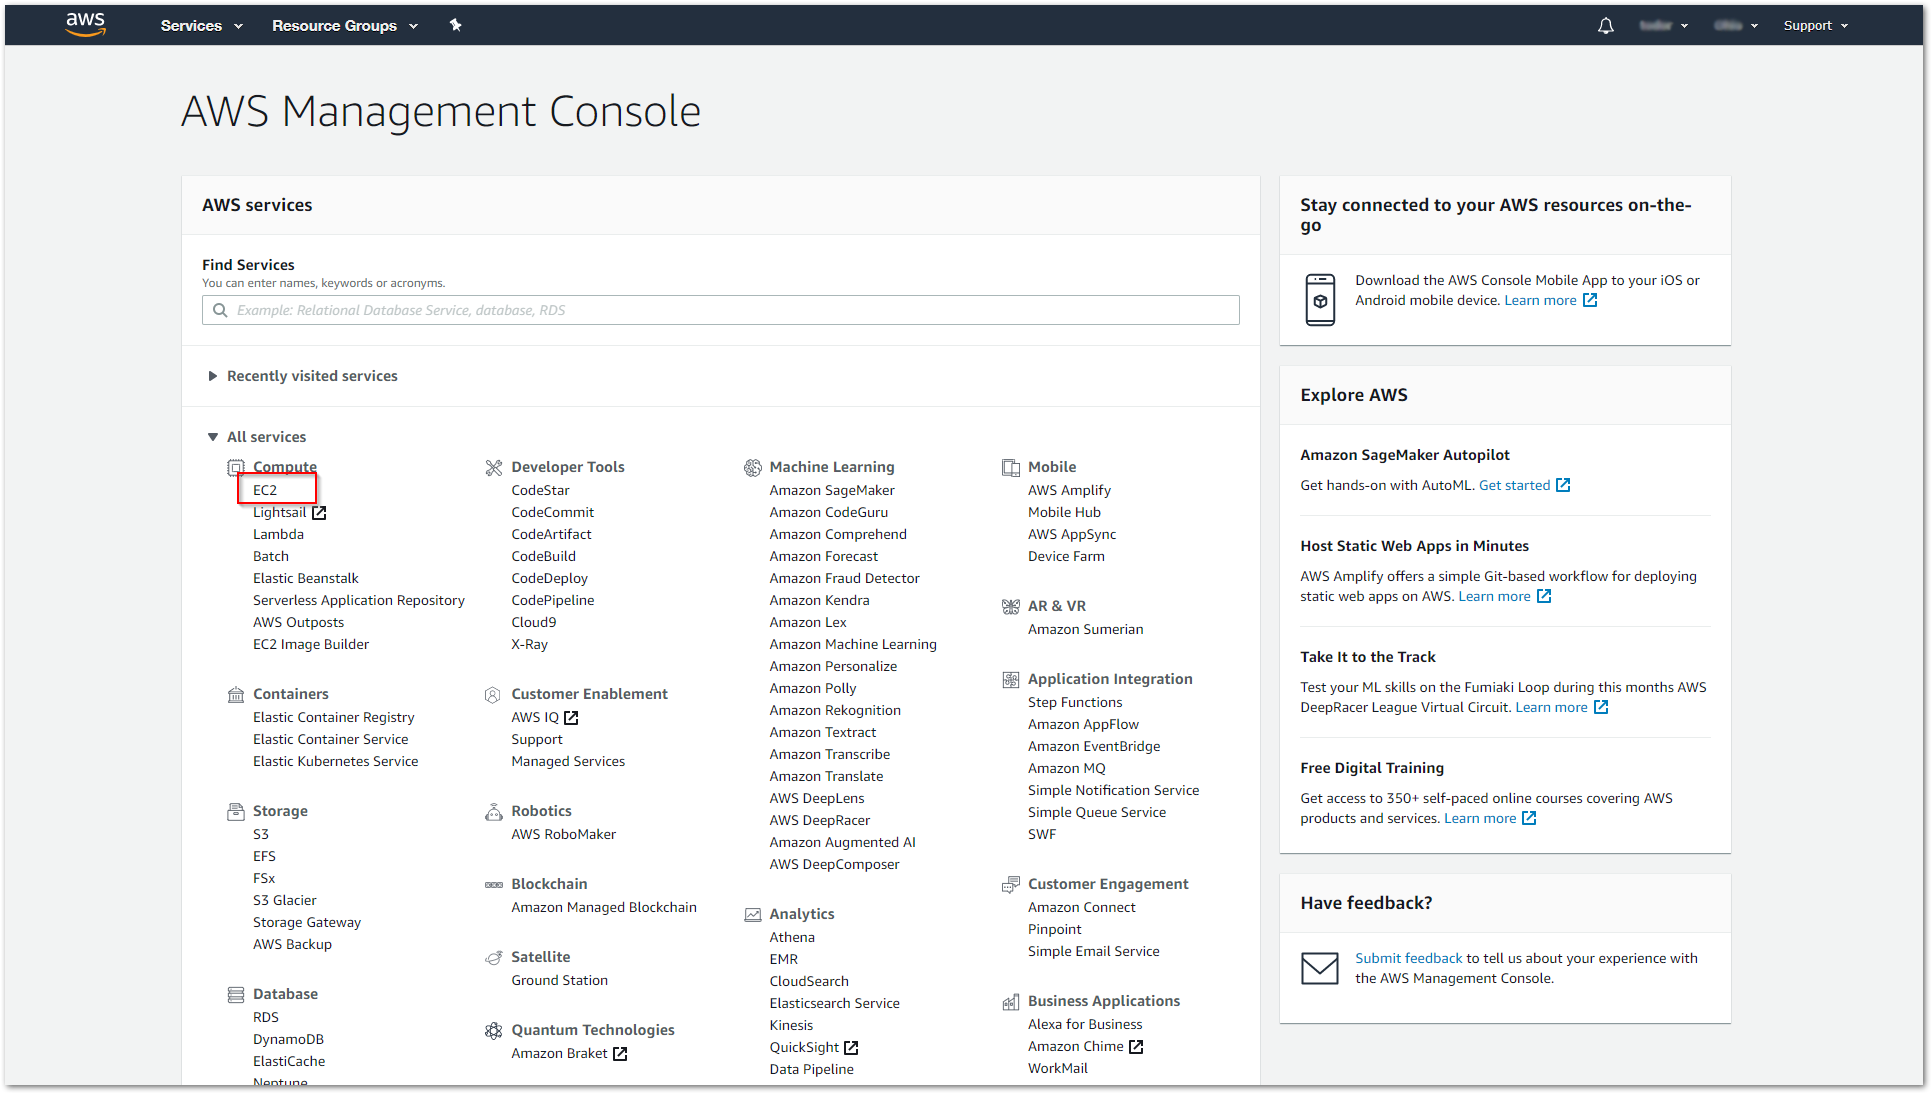Viewport: 1932px width, 1094px height.
Task: Open the Lambda service
Action: click(x=278, y=534)
